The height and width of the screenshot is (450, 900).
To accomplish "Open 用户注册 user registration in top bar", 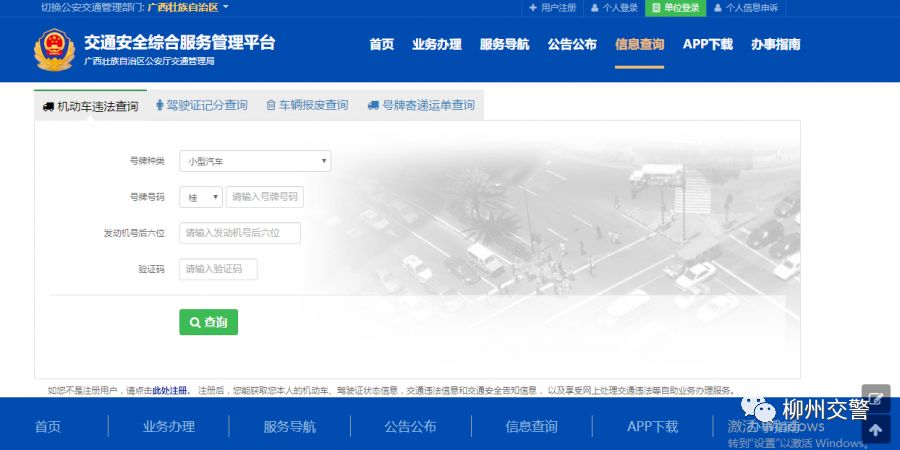I will [x=552, y=8].
